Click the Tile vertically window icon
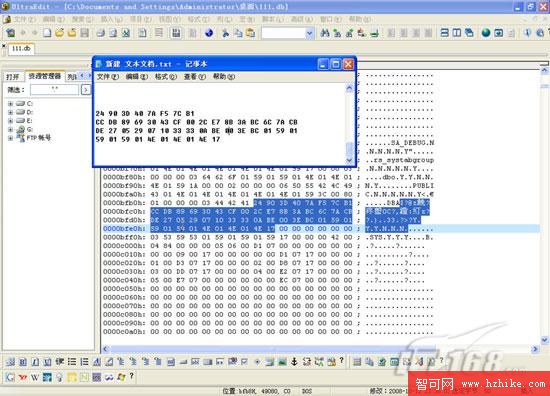 click(457, 33)
